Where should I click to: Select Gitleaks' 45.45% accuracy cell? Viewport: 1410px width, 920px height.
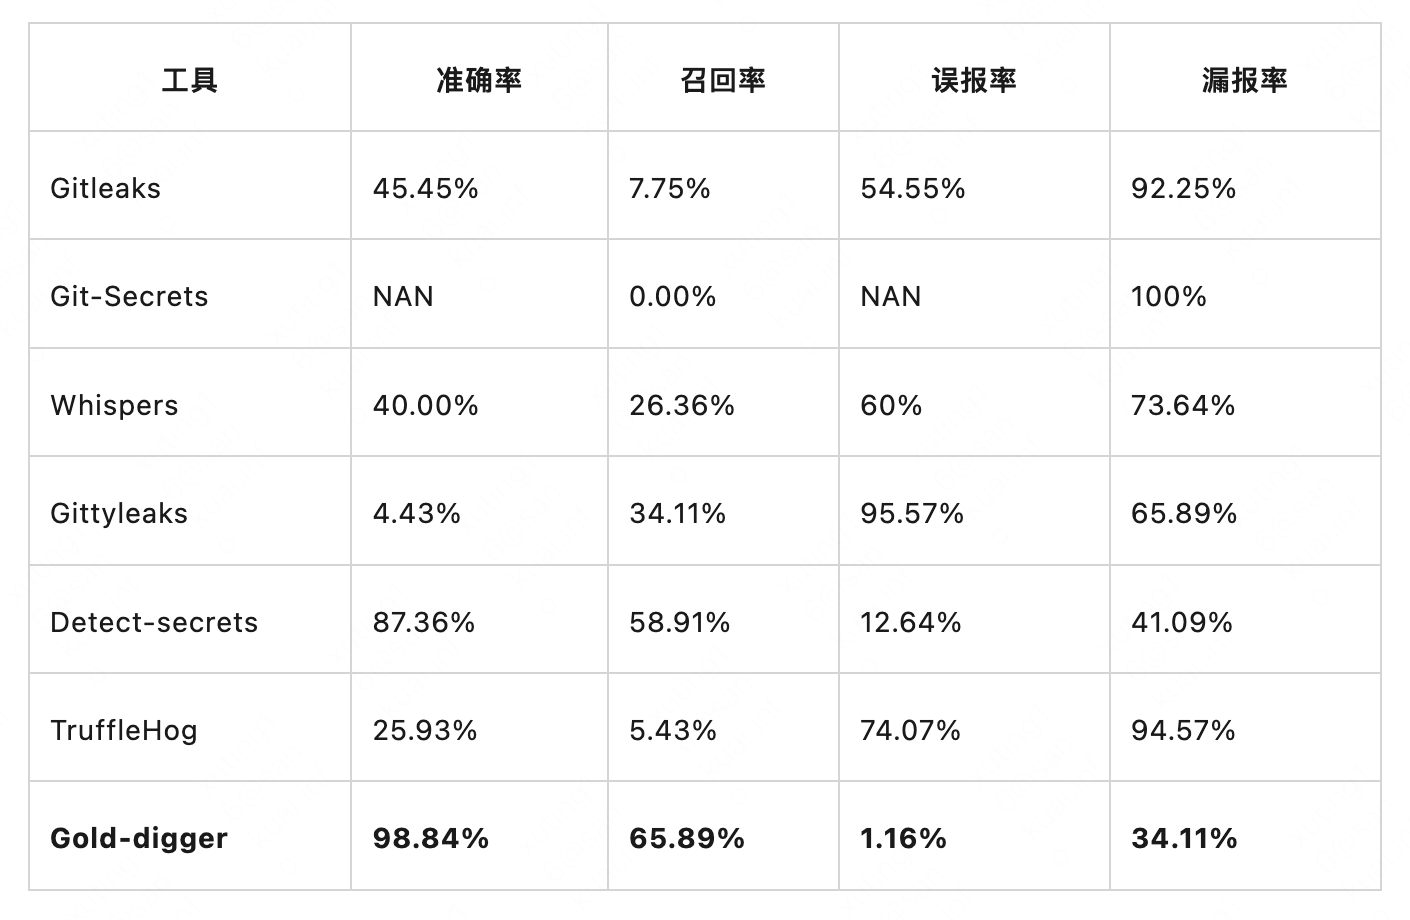click(426, 188)
